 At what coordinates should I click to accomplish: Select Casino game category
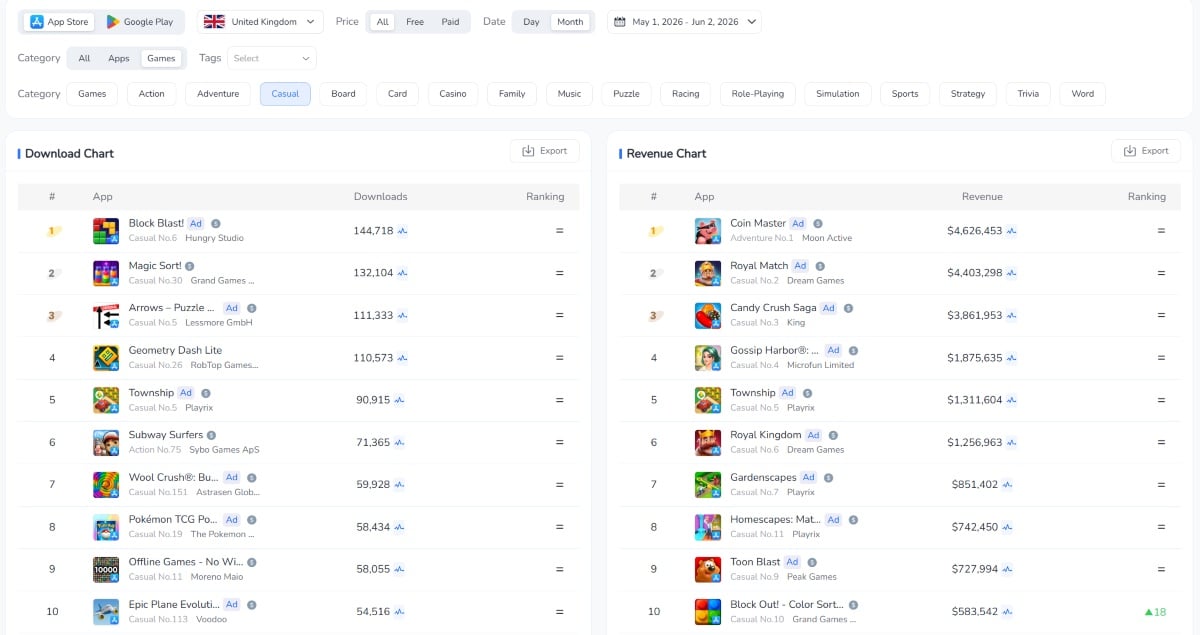coord(453,94)
